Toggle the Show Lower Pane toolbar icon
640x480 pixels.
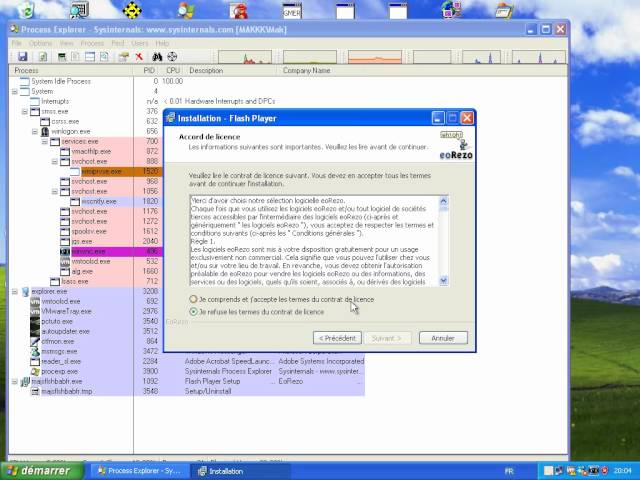point(90,57)
